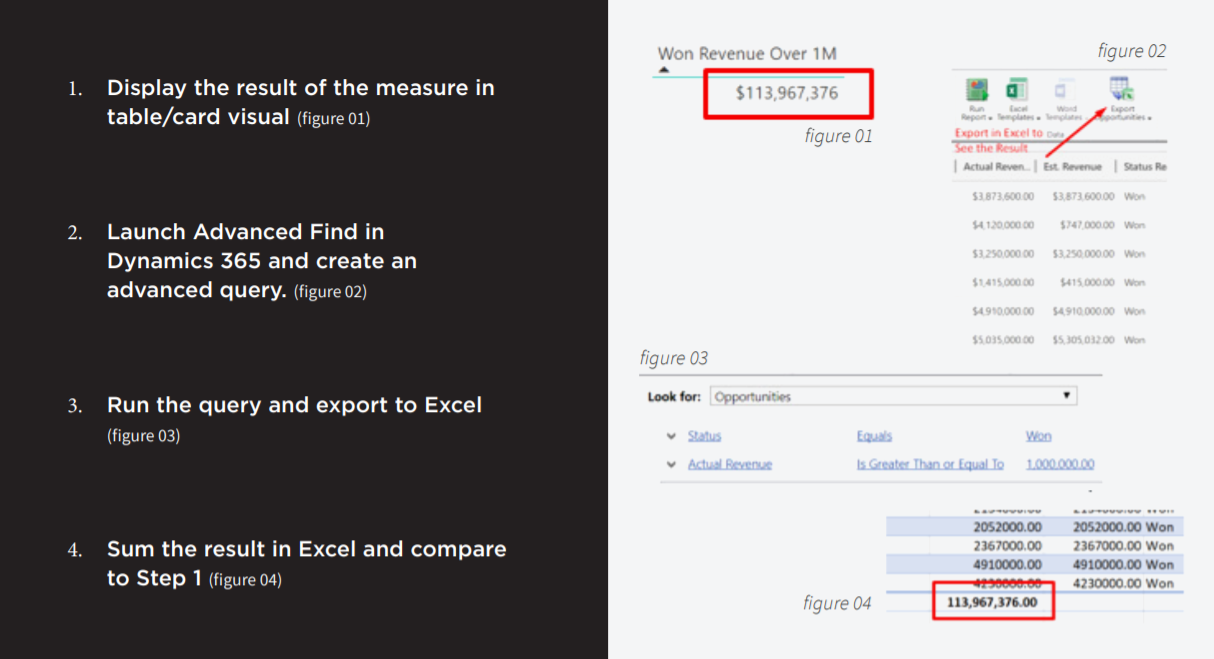Click the Won value link
This screenshot has width=1214, height=659.
(1038, 436)
